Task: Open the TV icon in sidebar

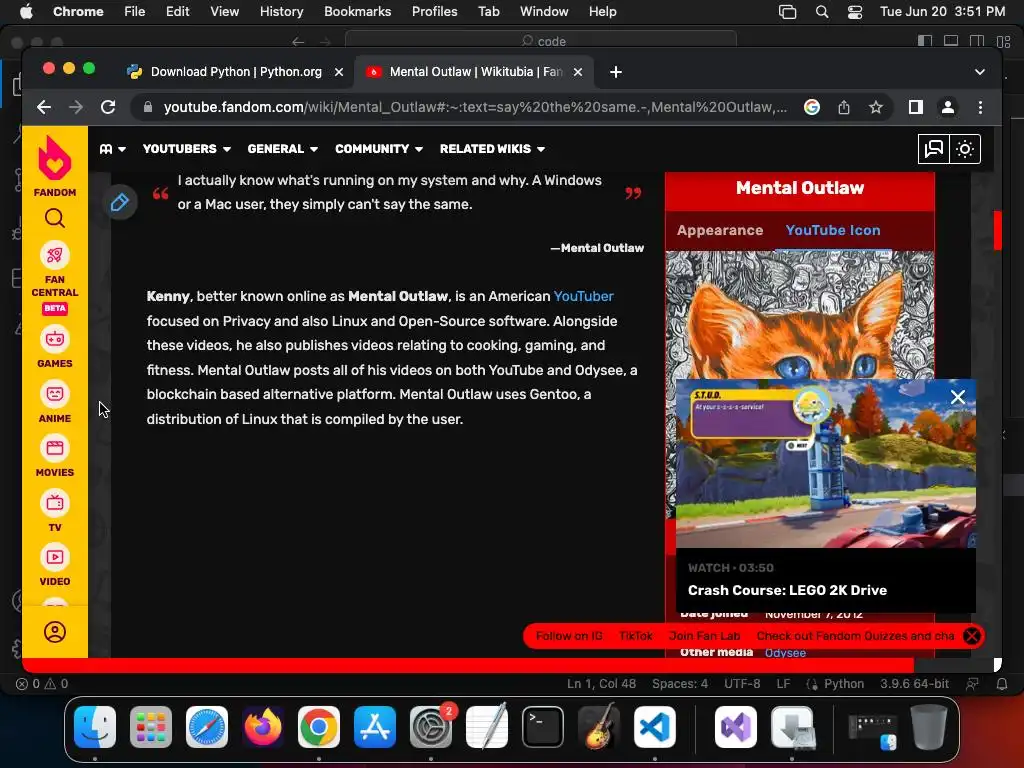Action: (55, 503)
